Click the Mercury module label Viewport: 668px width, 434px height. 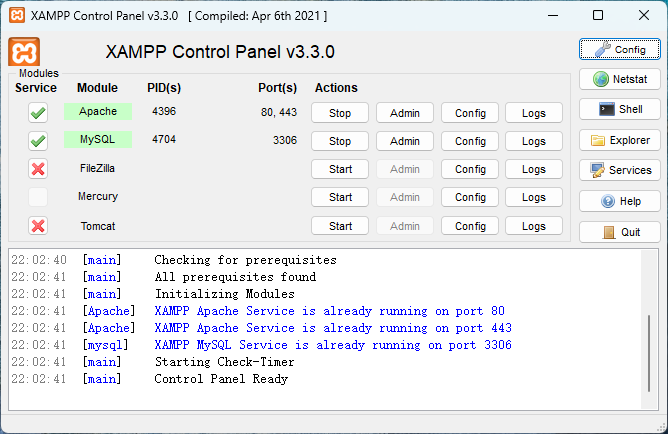click(x=98, y=196)
